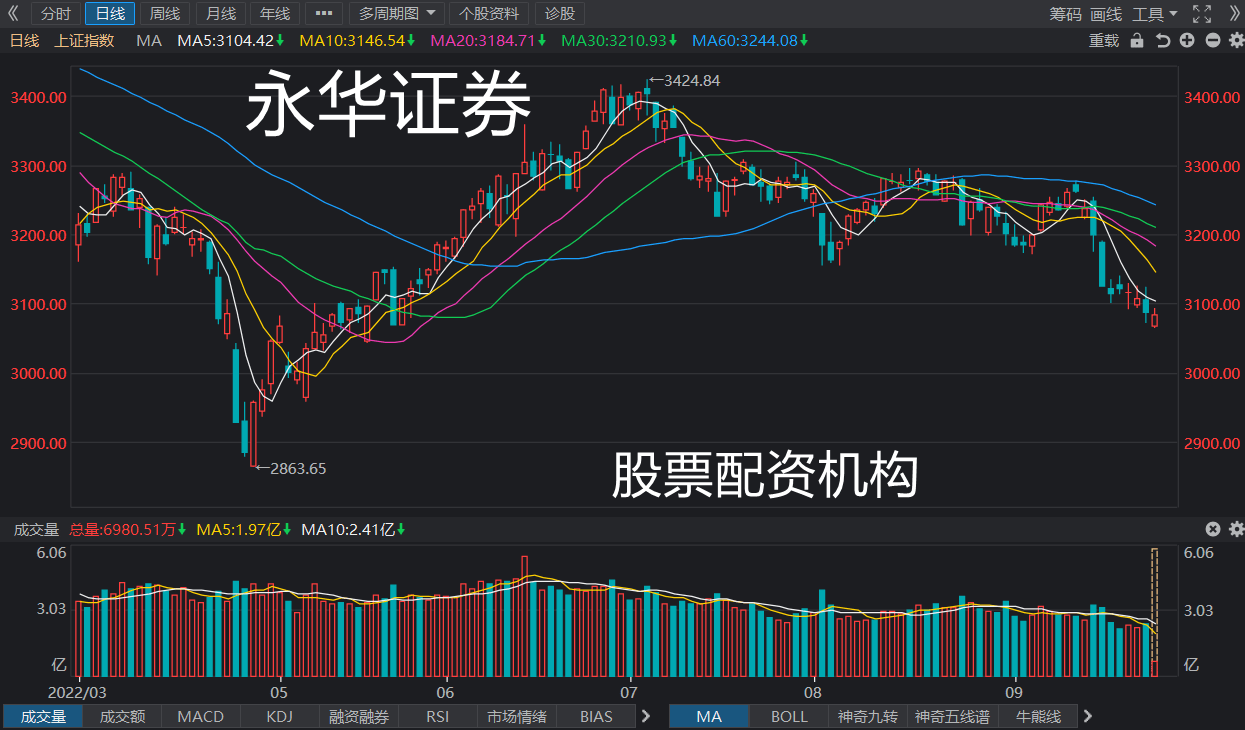Show more sub-indicator tabs after BIAS
1245x730 pixels.
coord(646,716)
